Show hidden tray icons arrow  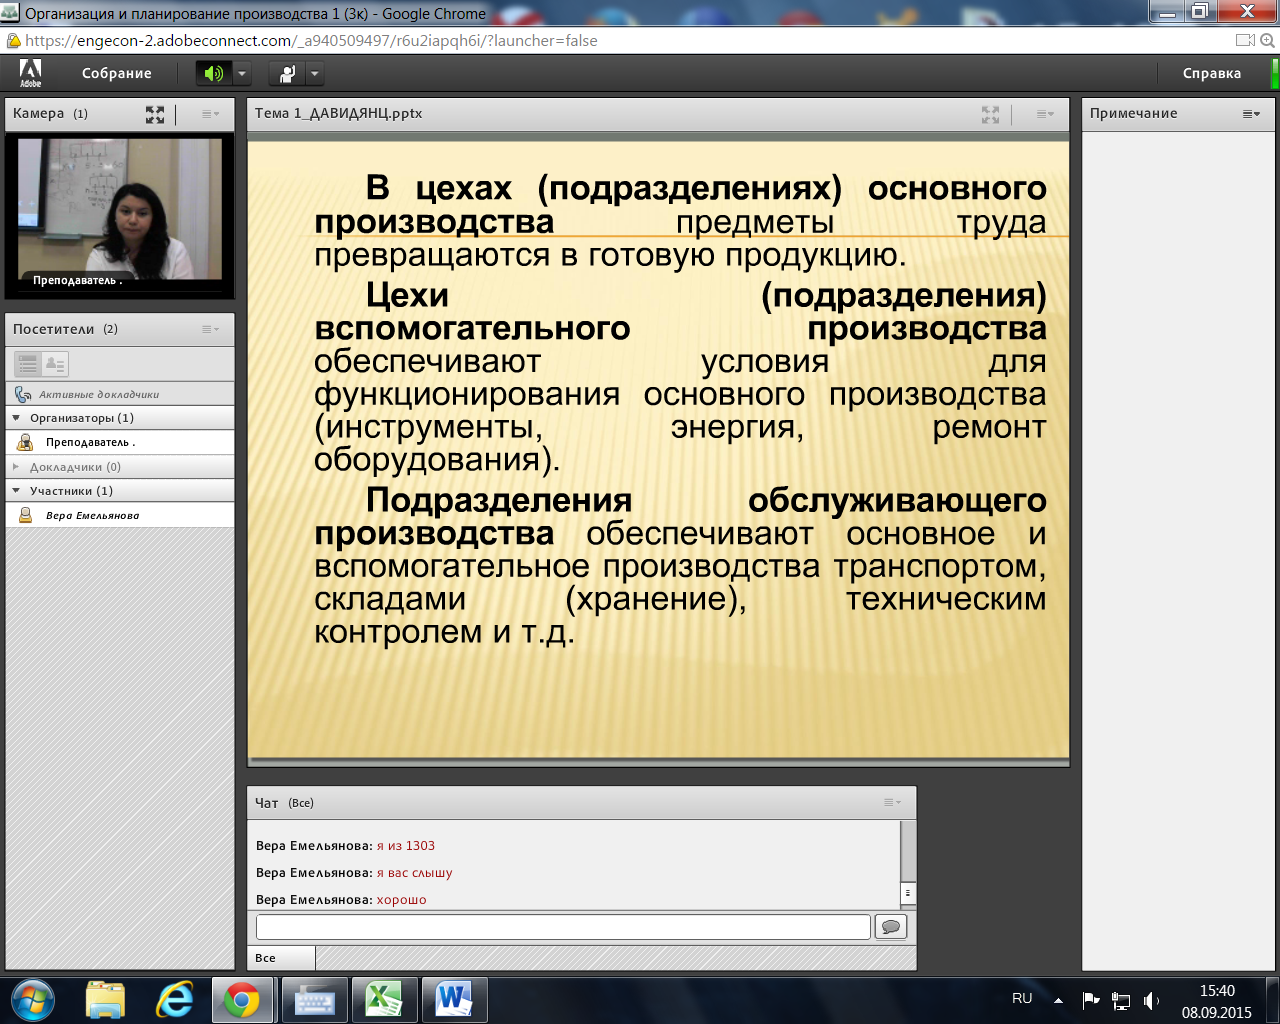coord(1058,1000)
